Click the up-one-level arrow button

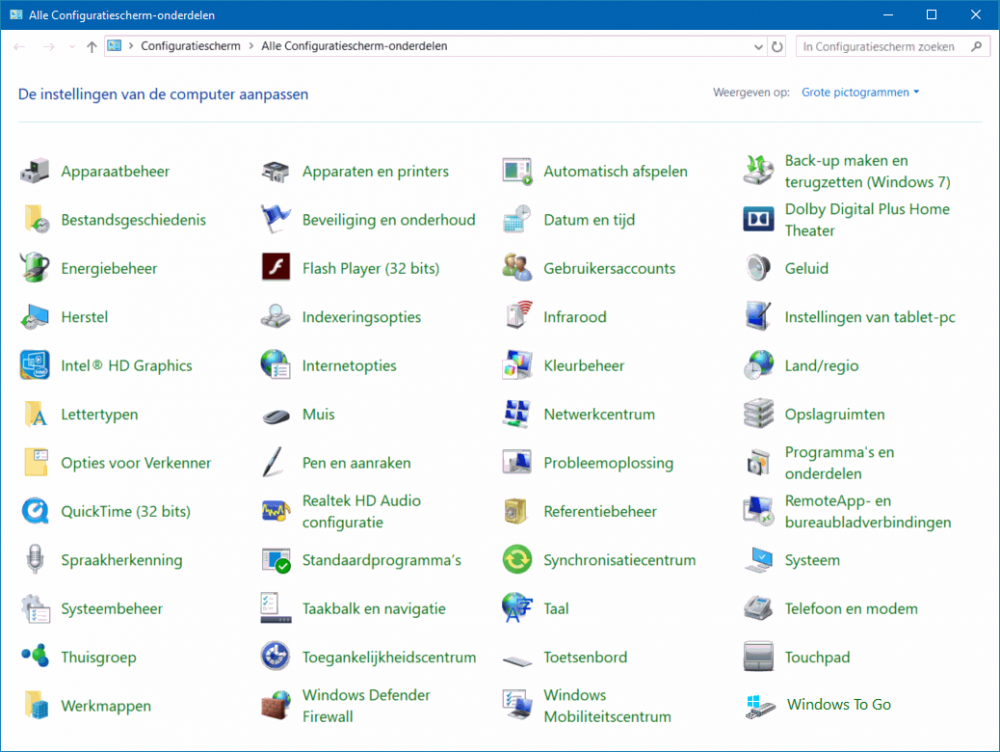pos(92,47)
